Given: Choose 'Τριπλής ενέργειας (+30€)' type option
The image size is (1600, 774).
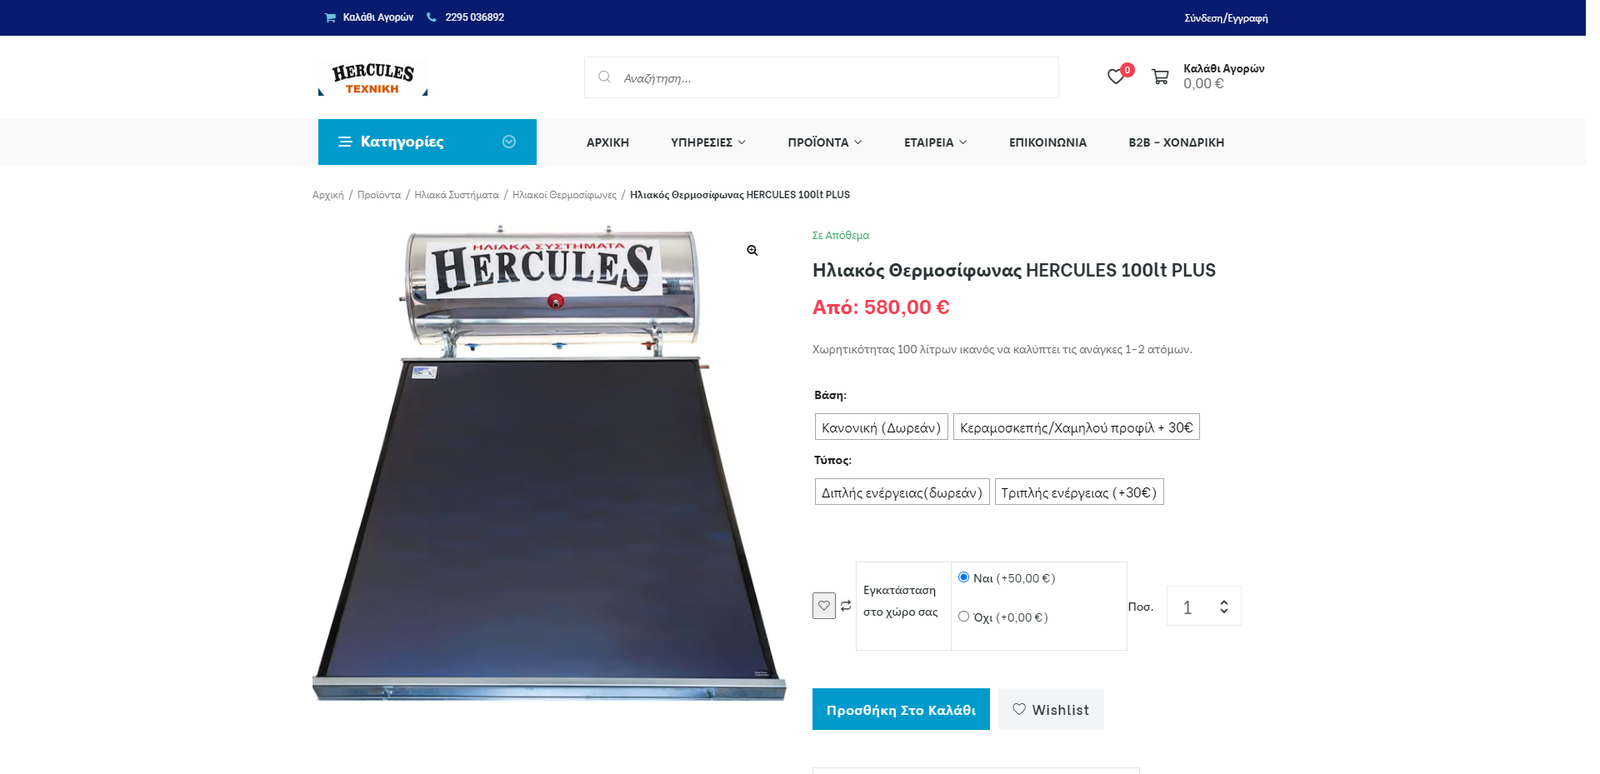Looking at the screenshot, I should tap(1078, 492).
